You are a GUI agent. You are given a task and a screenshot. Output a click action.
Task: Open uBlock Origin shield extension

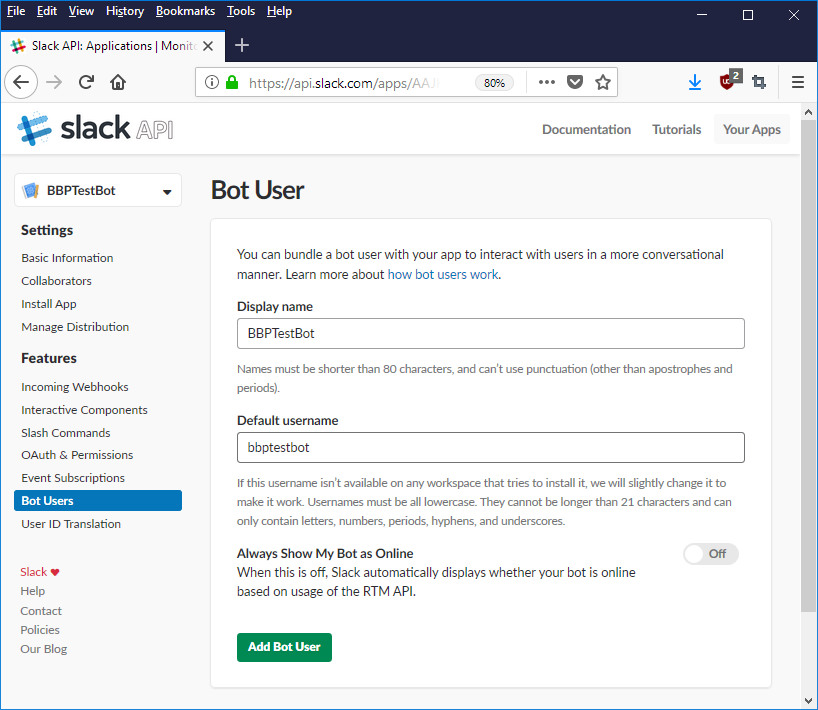point(729,80)
